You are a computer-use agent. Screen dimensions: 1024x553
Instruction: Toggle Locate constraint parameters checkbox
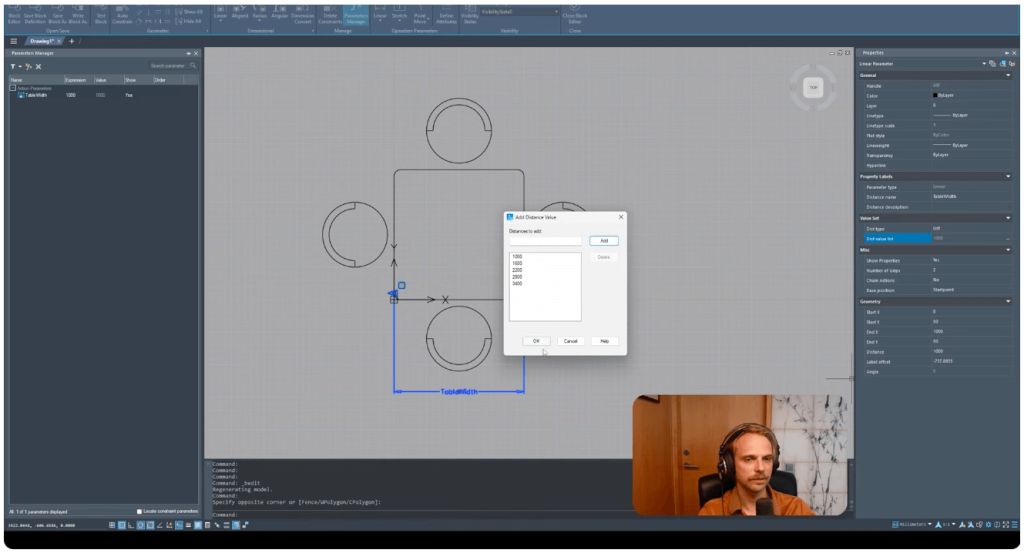pyautogui.click(x=139, y=511)
